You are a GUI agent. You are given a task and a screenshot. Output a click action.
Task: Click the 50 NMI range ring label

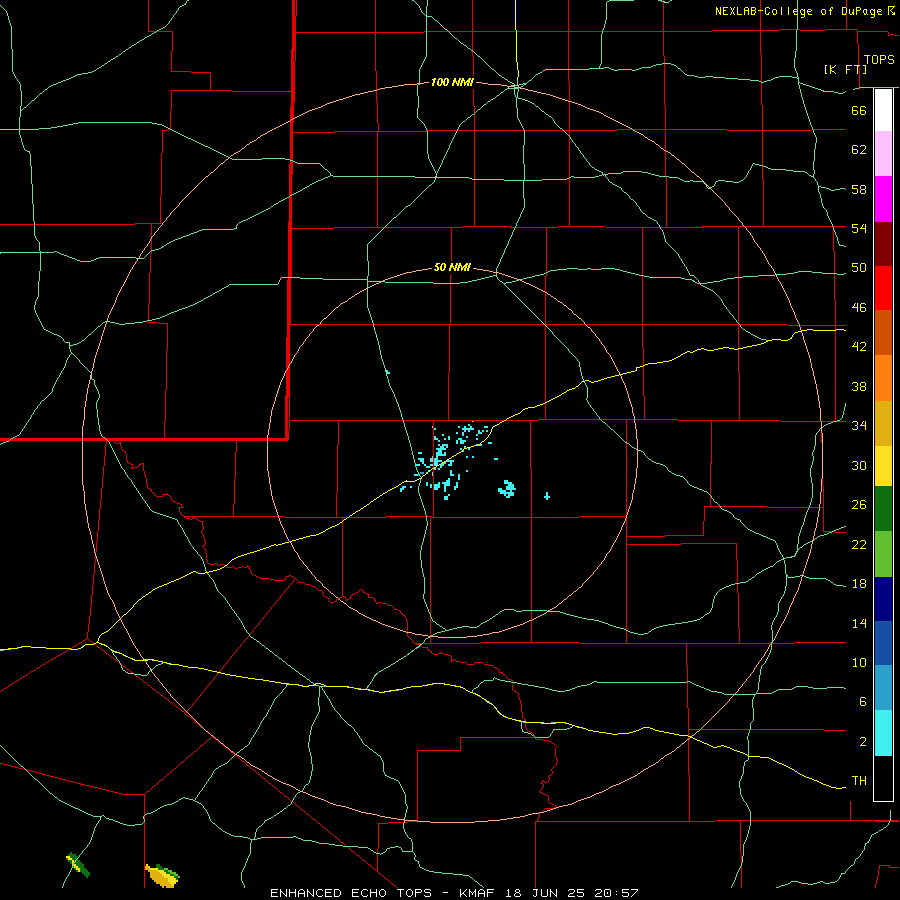[452, 267]
